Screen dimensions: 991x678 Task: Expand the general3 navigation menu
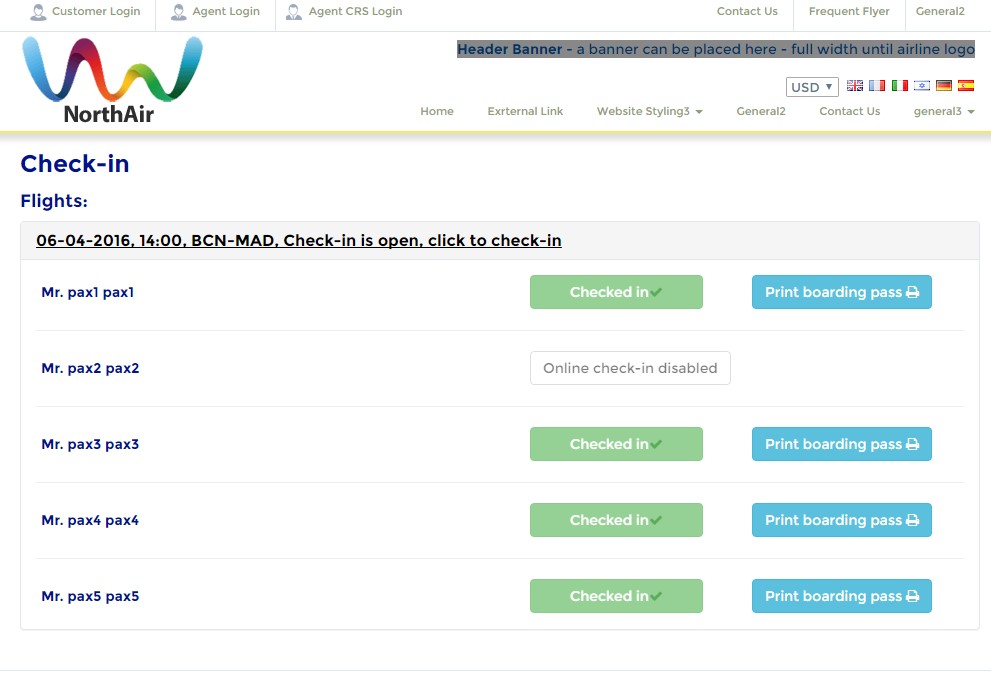(x=944, y=111)
